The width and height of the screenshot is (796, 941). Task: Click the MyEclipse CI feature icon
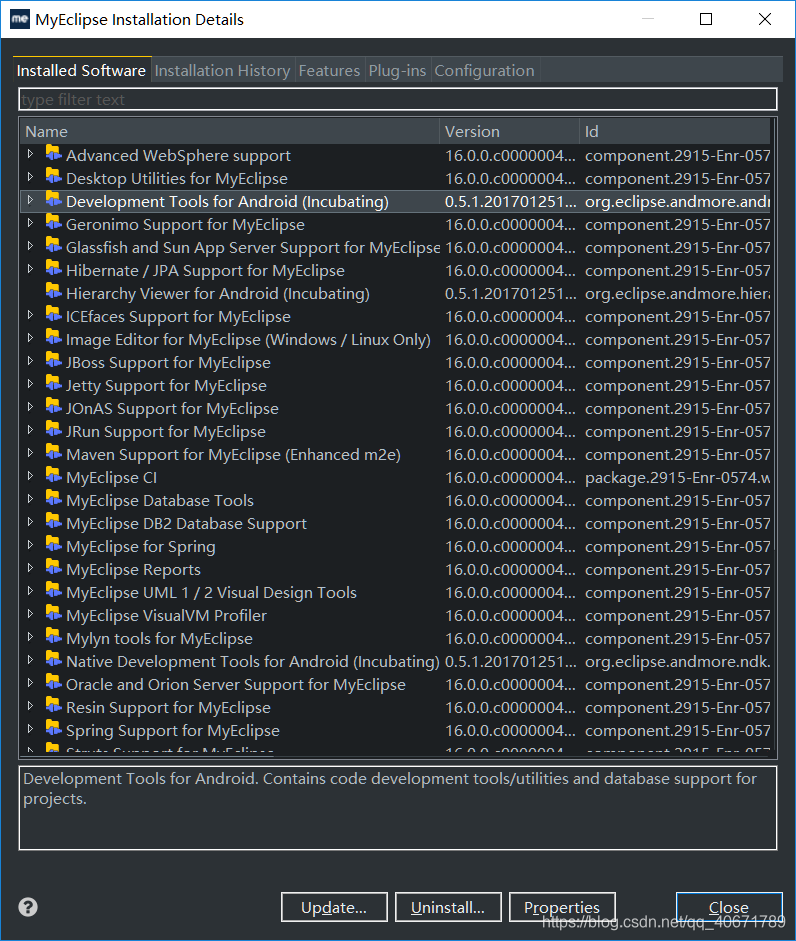[x=53, y=476]
